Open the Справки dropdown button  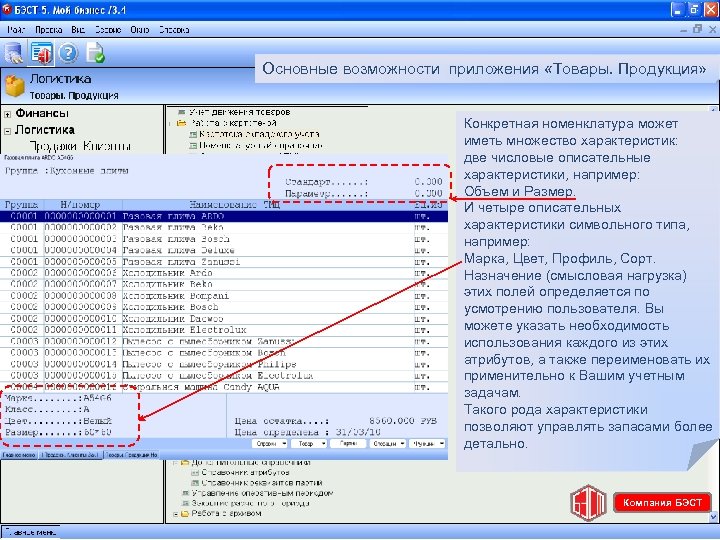click(x=270, y=444)
